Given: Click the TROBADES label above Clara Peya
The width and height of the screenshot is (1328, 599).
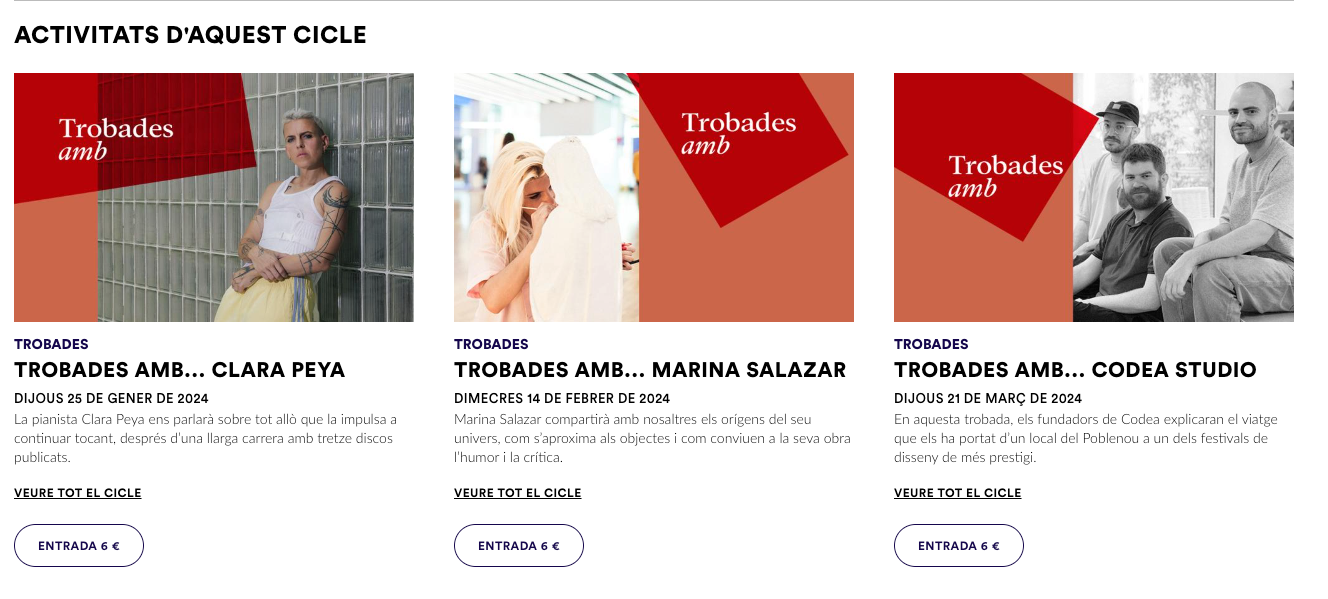Looking at the screenshot, I should click(x=51, y=344).
